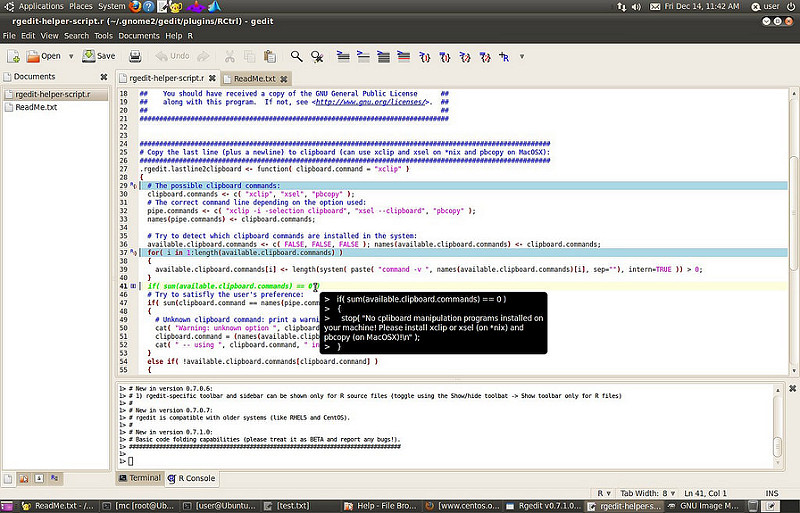Click the New document toolbar icon

coord(13,56)
